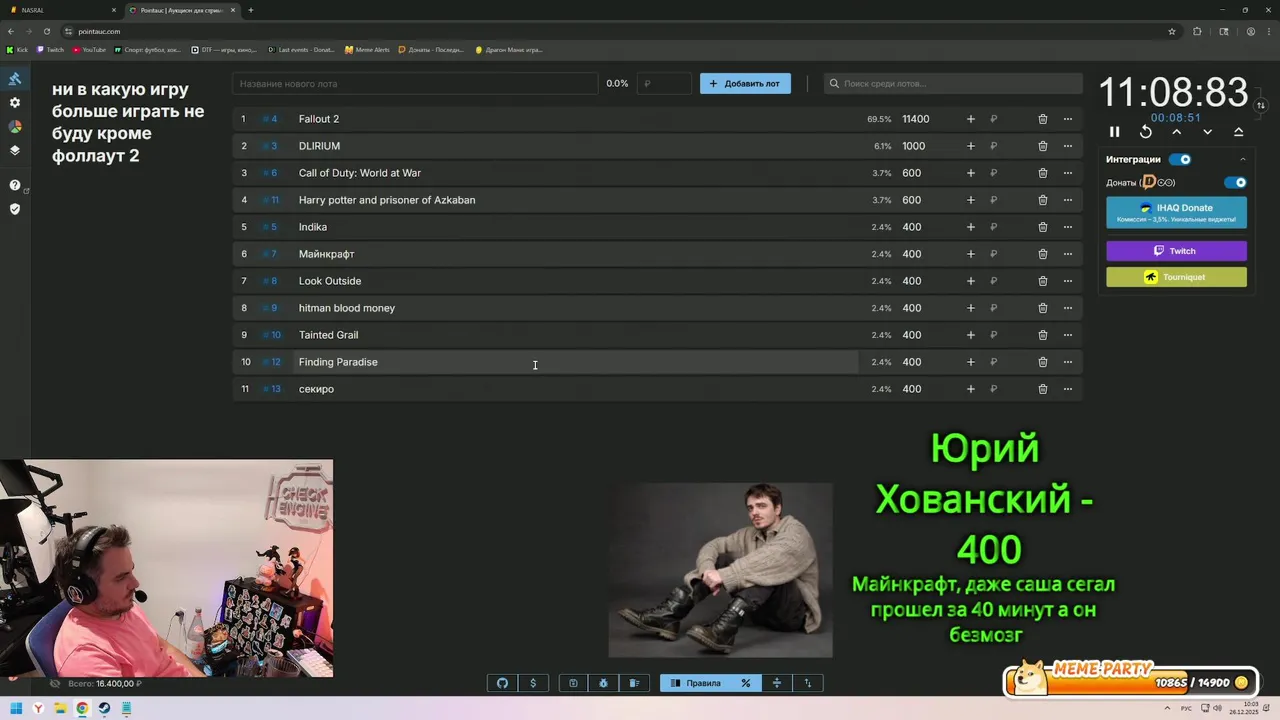Add amount plus for Call of Duty lot
The width and height of the screenshot is (1280, 720).
tap(970, 173)
